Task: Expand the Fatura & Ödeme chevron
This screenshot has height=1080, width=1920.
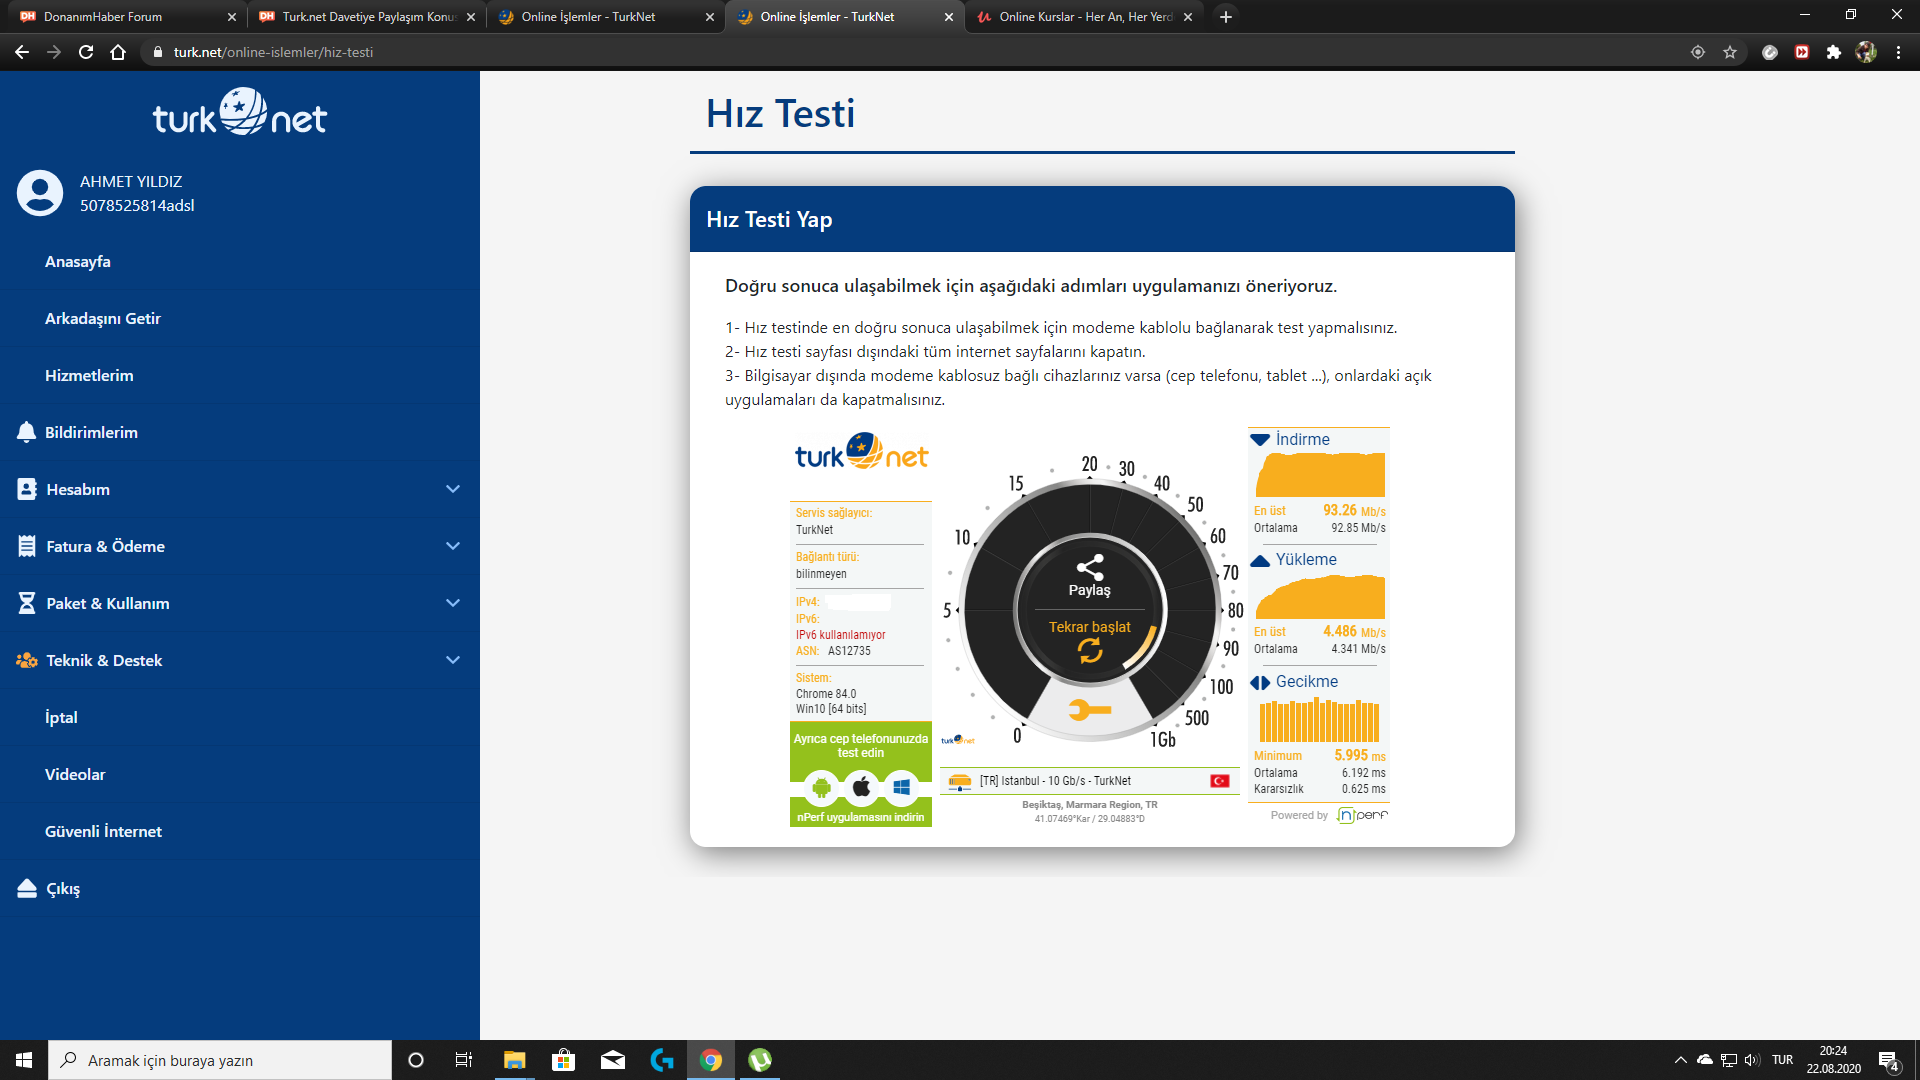Action: [x=453, y=546]
